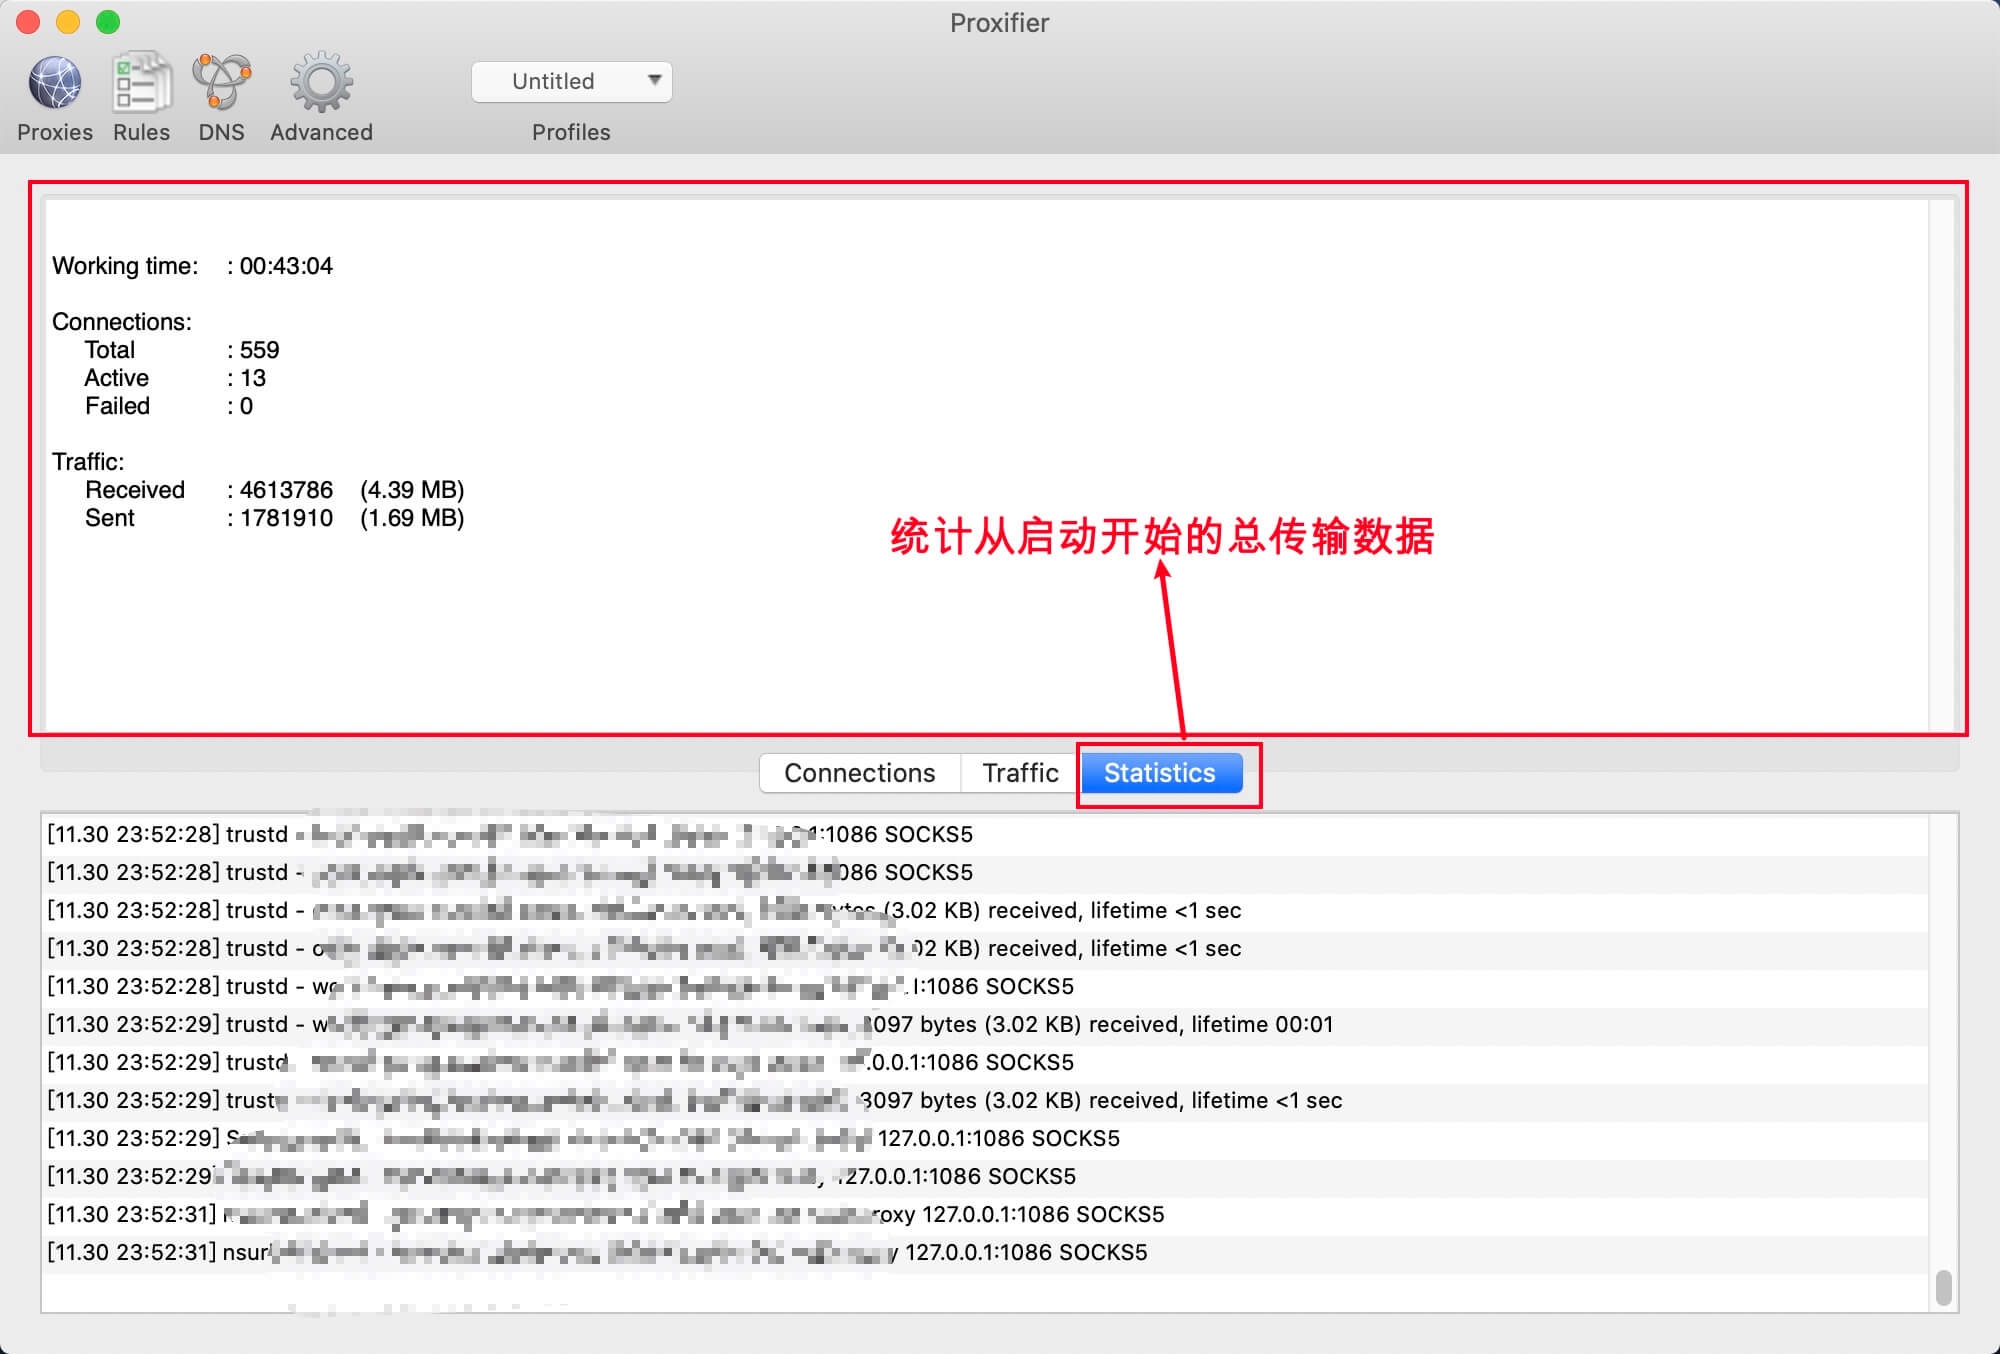Open the Advanced gear icon

(x=321, y=84)
